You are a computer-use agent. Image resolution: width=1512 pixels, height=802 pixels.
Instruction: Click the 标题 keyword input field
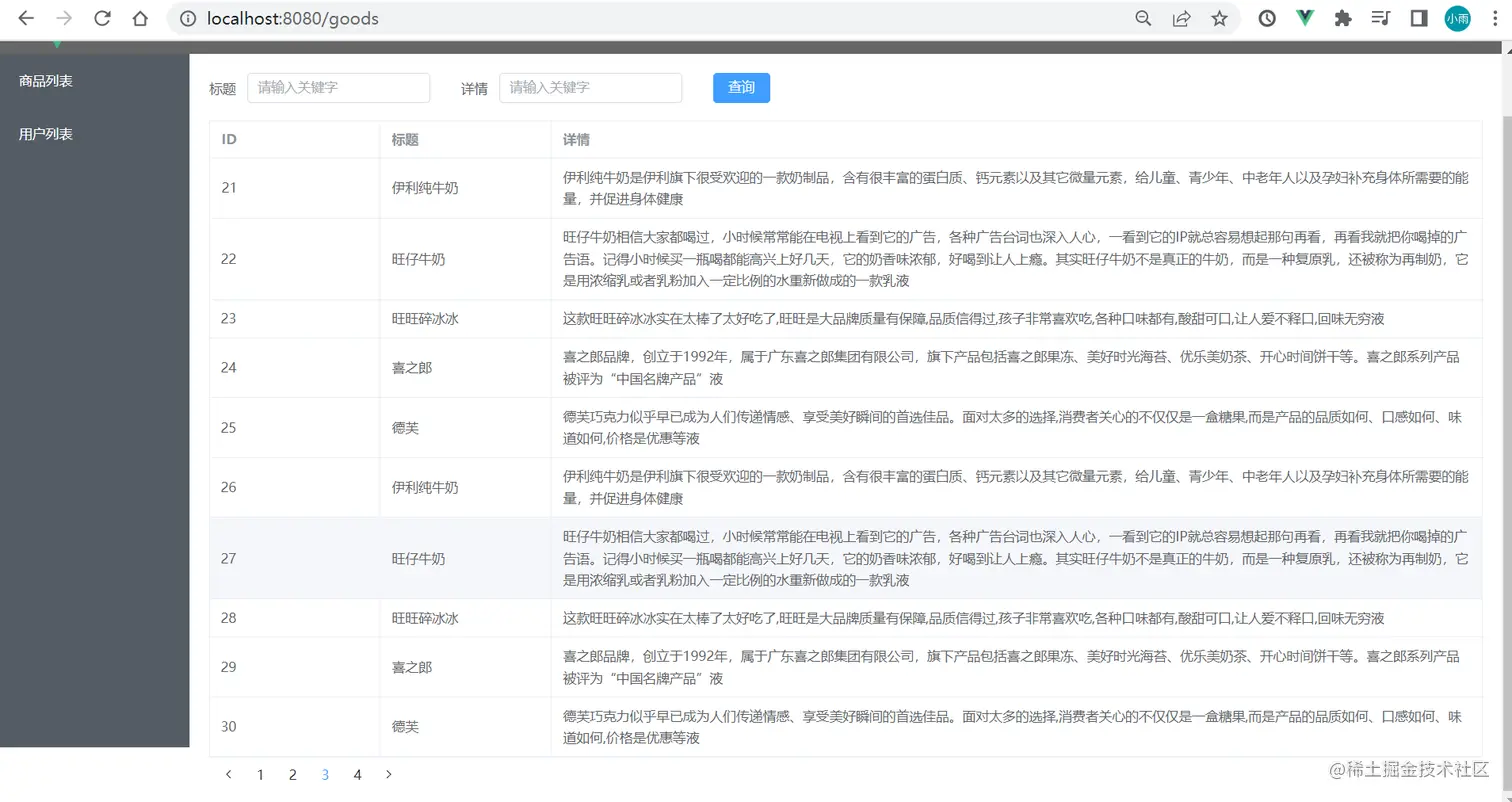338,88
